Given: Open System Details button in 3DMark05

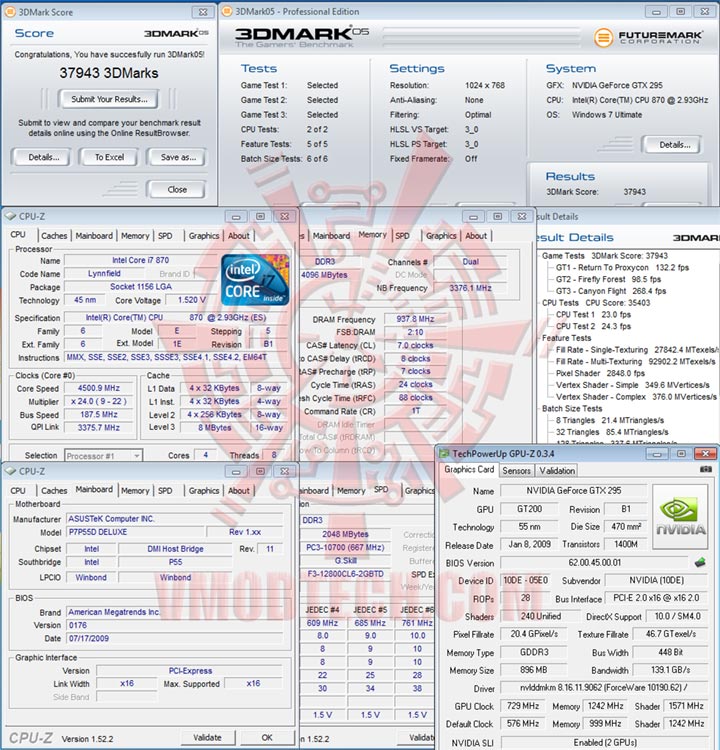Looking at the screenshot, I should [x=674, y=145].
